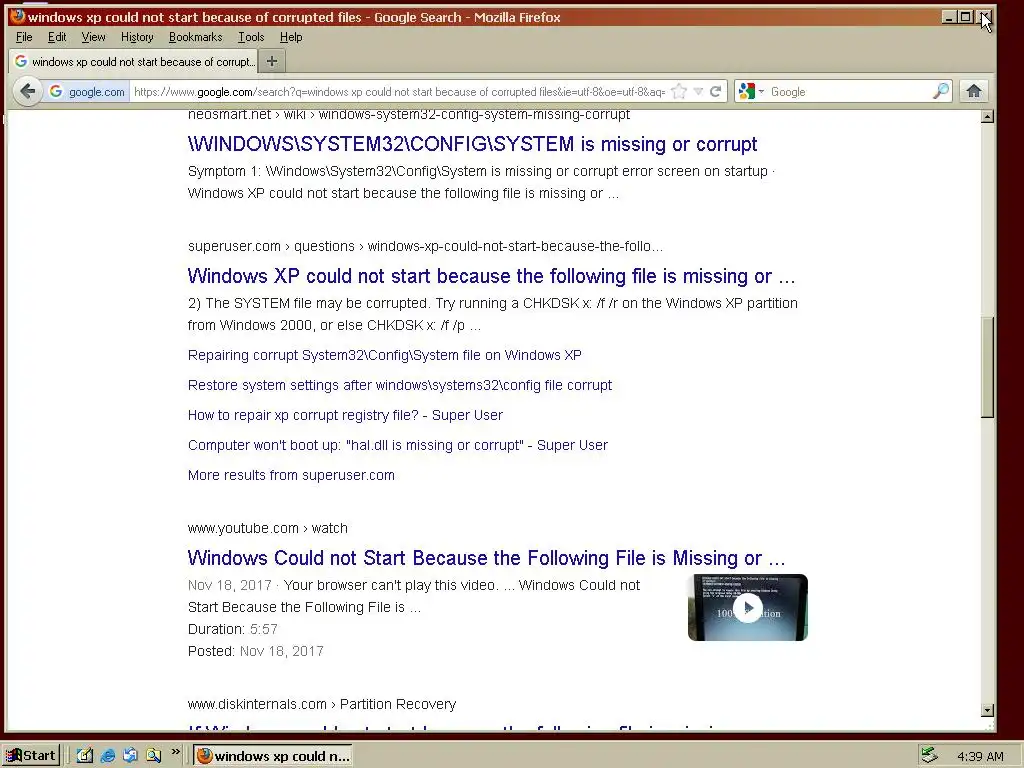
Task: Click the 'www.youtube.com › watch' breadcrumb text
Action: pos(268,528)
